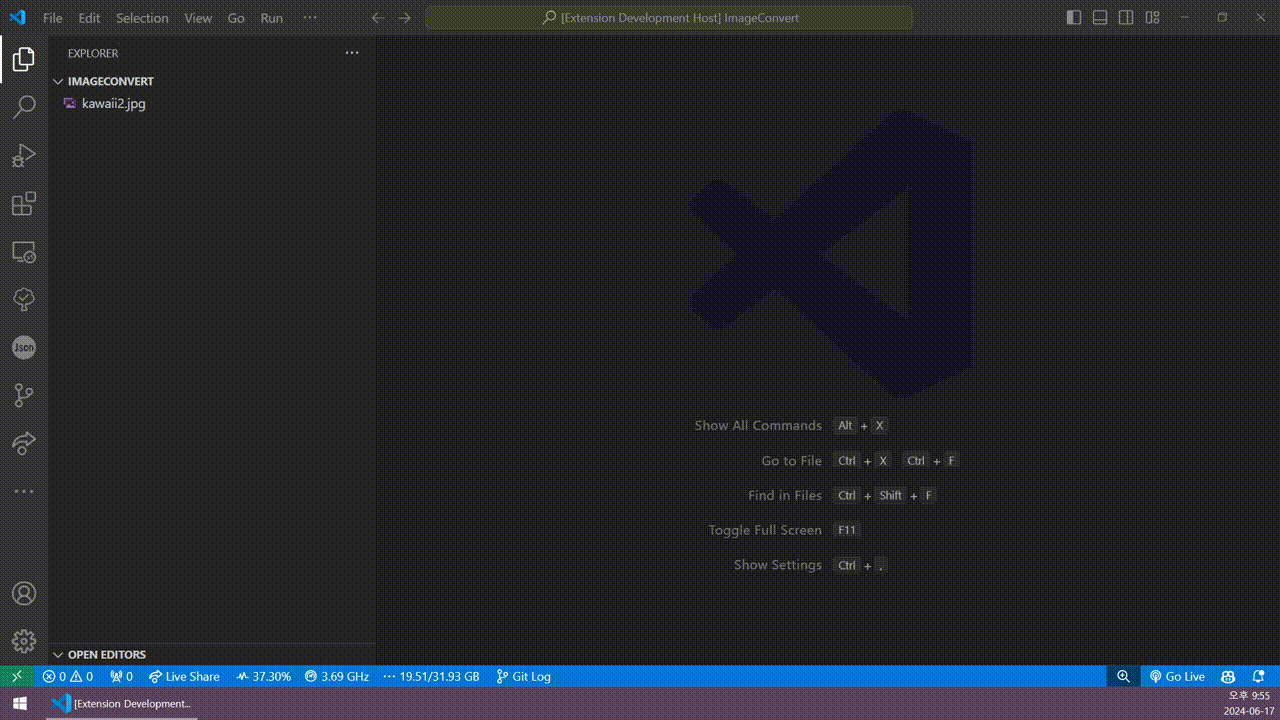The height and width of the screenshot is (720, 1280).
Task: Toggle the bottom panel layout button
Action: click(x=1100, y=18)
